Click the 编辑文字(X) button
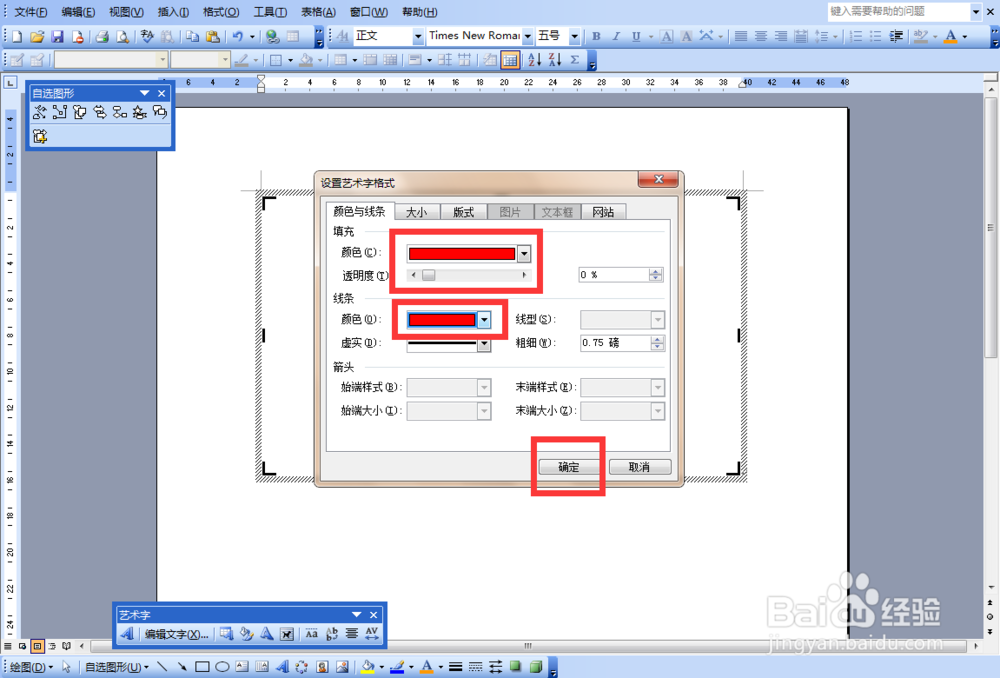Viewport: 1000px width, 678px height. pos(176,634)
